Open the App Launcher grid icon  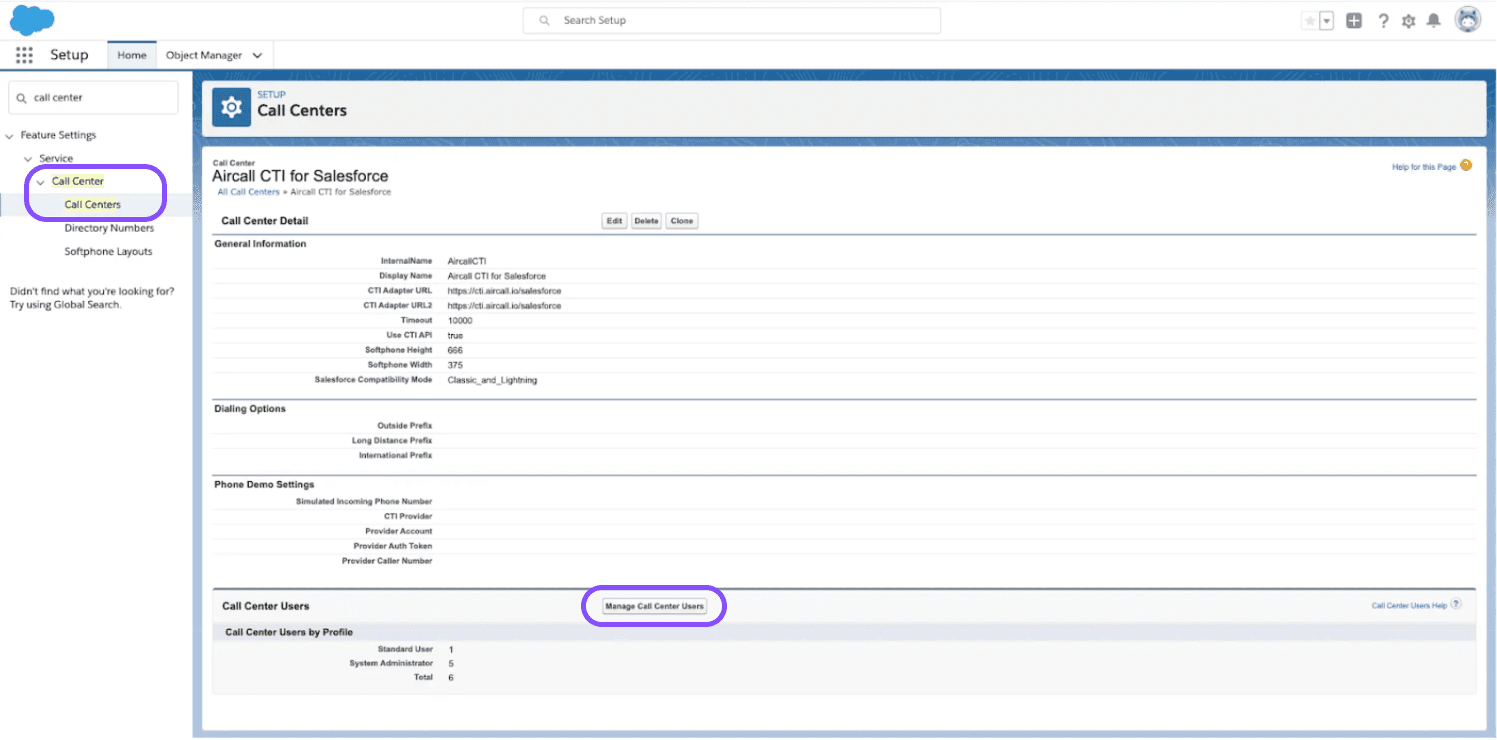pos(23,55)
